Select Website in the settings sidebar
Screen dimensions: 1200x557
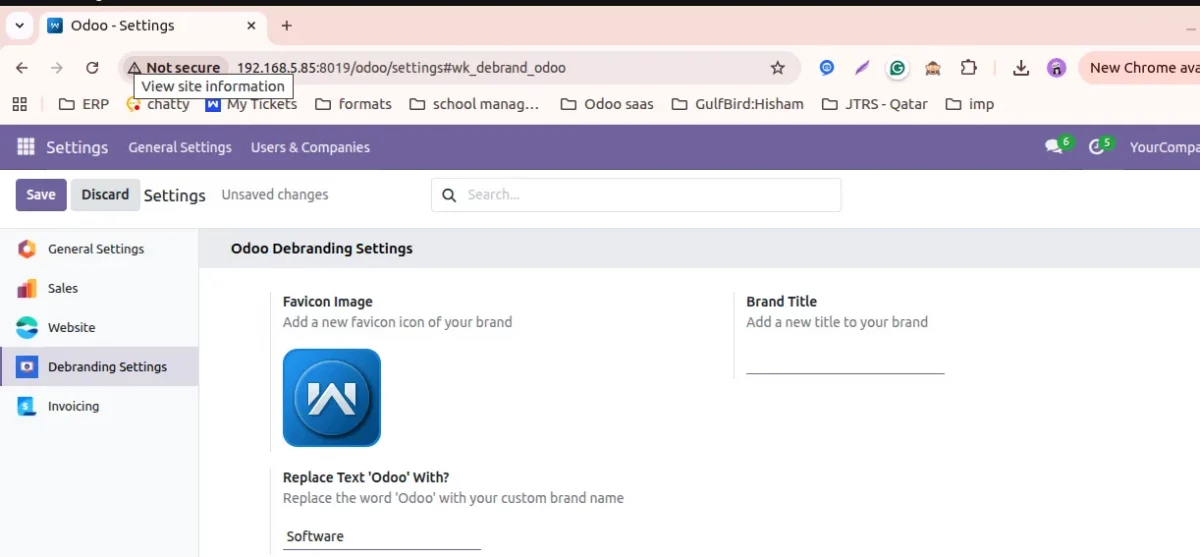tap(99, 327)
